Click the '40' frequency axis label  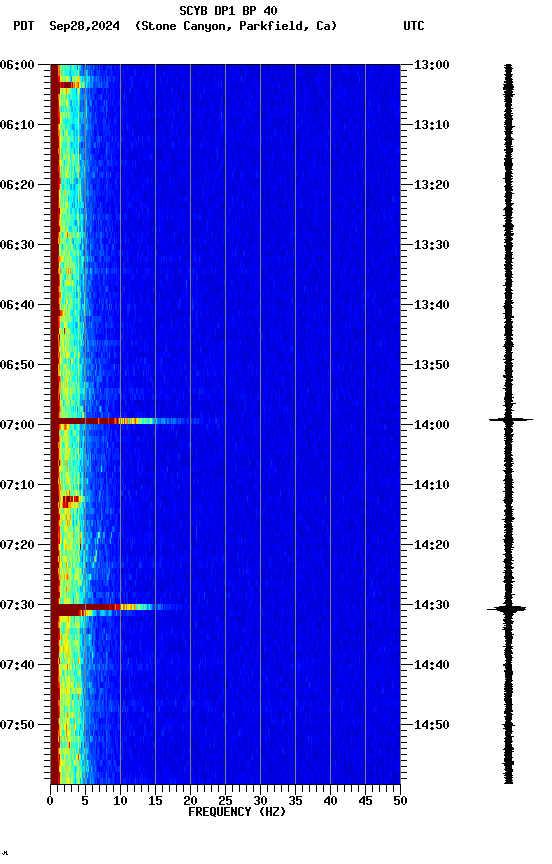[330, 801]
